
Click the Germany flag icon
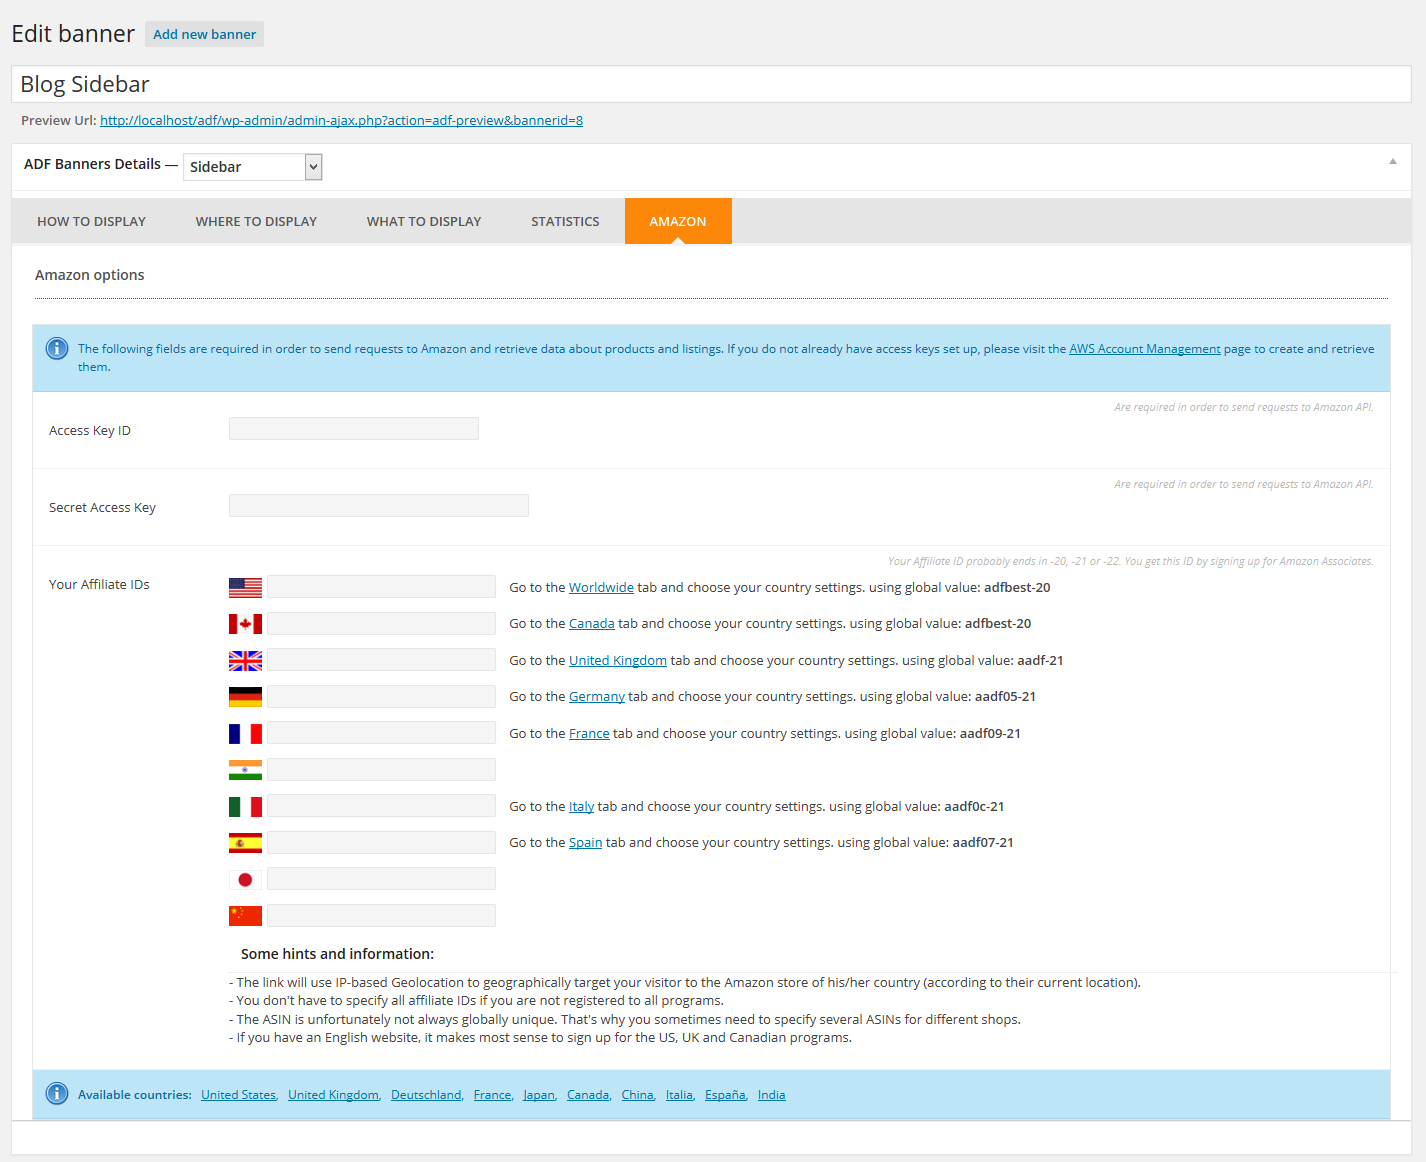(245, 697)
